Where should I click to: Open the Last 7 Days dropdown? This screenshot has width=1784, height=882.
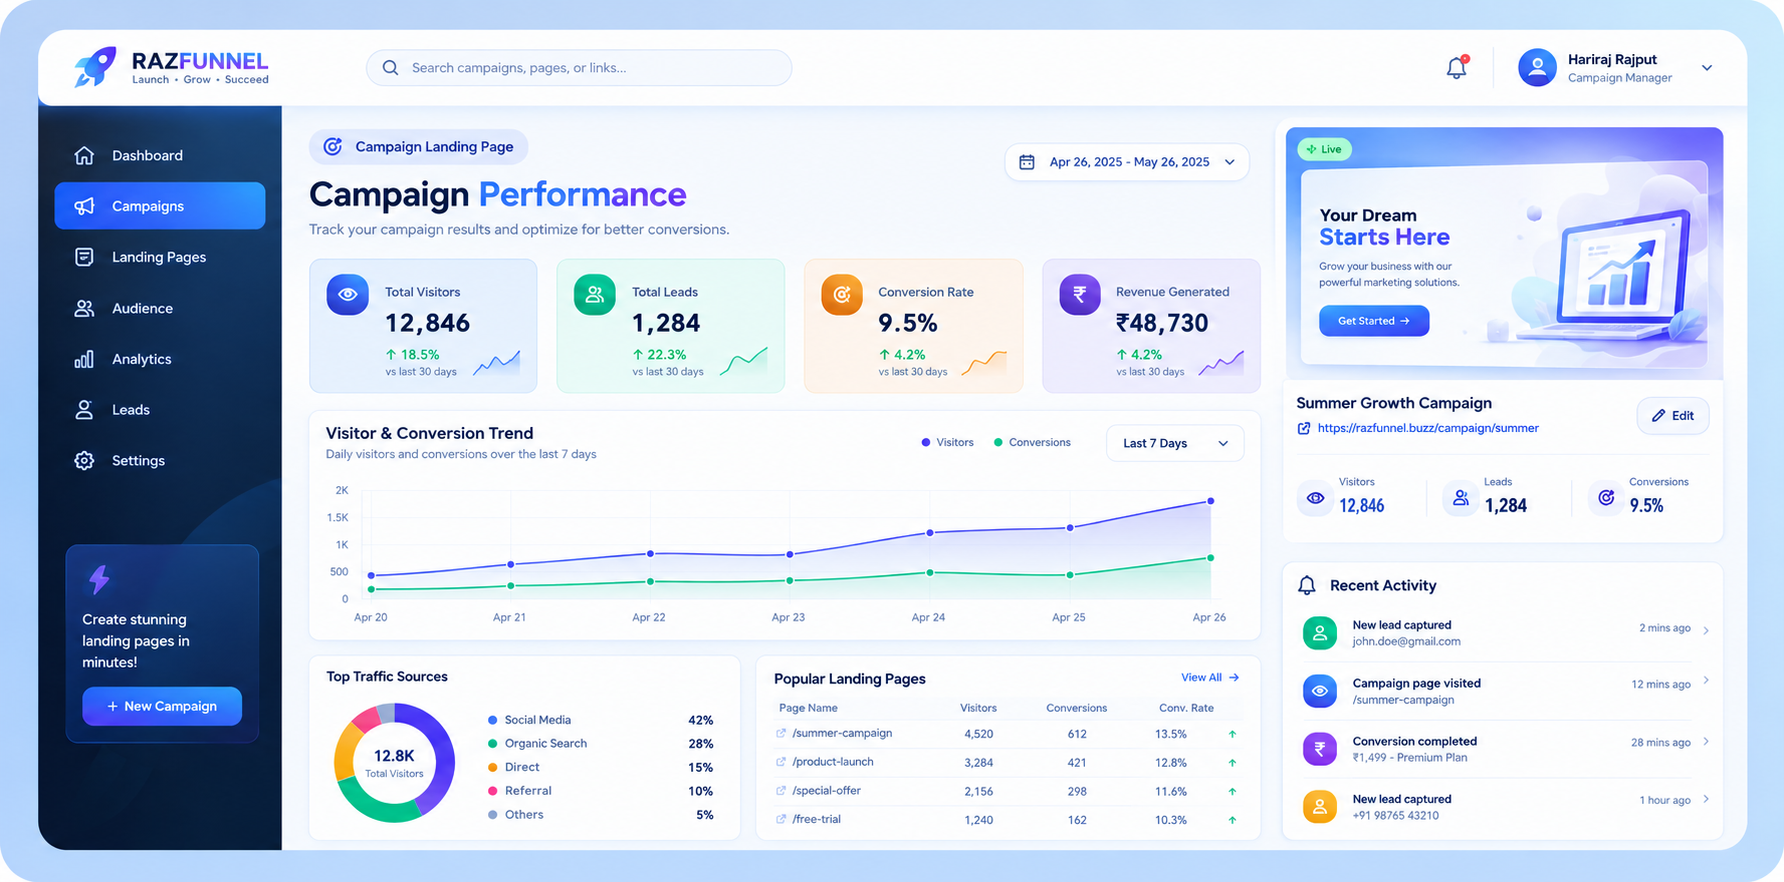1175,443
